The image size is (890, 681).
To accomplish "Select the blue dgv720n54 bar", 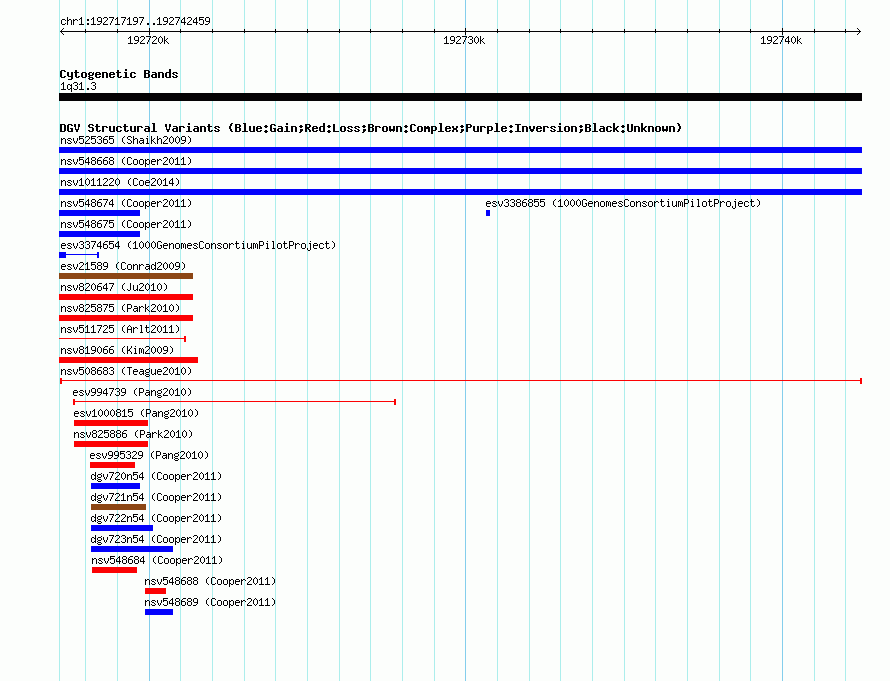I will tap(115, 486).
